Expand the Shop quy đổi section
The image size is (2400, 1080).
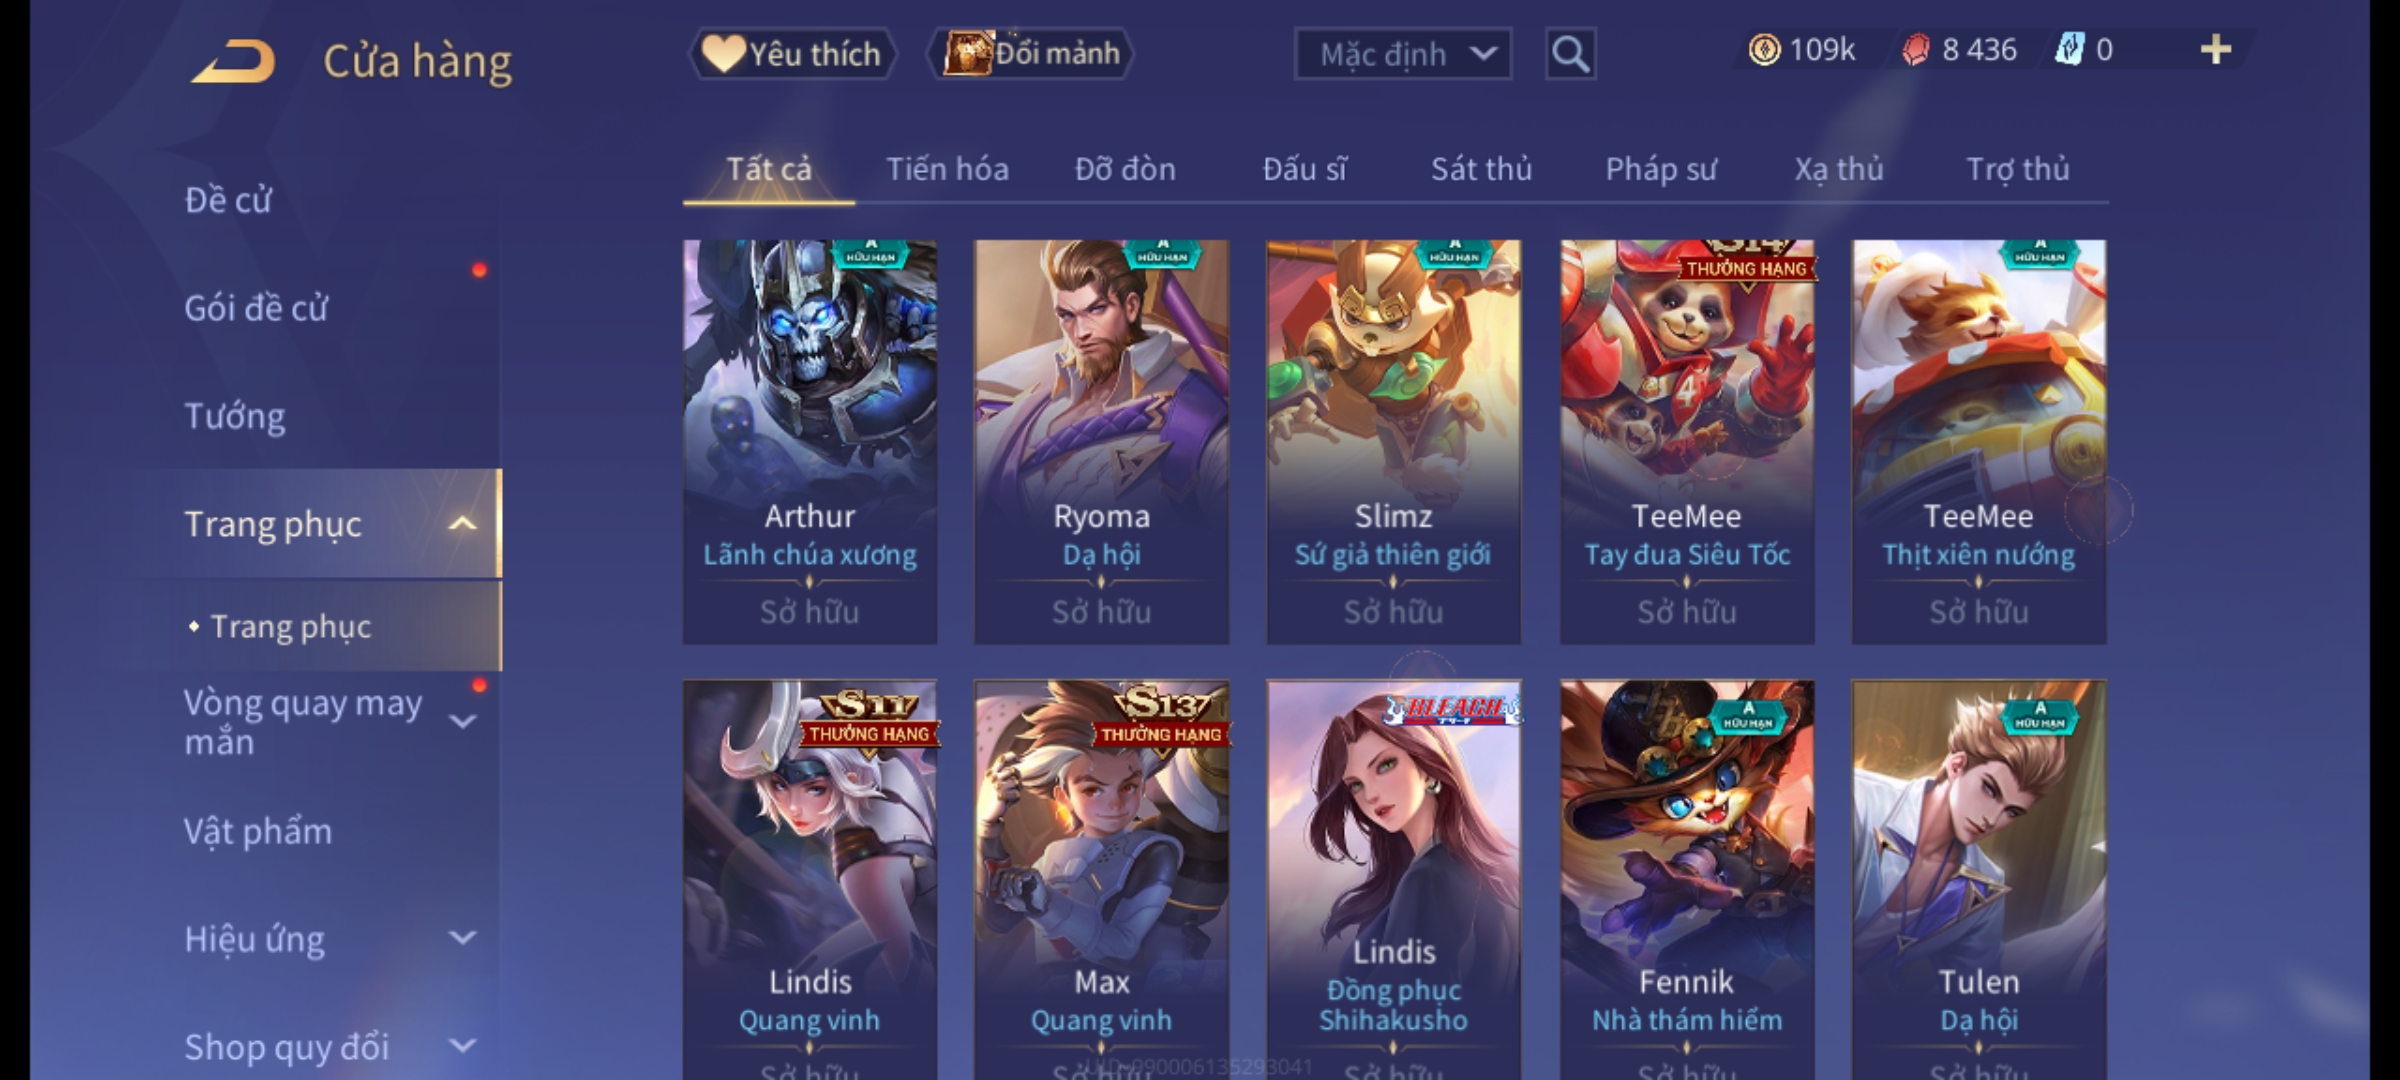462,1046
